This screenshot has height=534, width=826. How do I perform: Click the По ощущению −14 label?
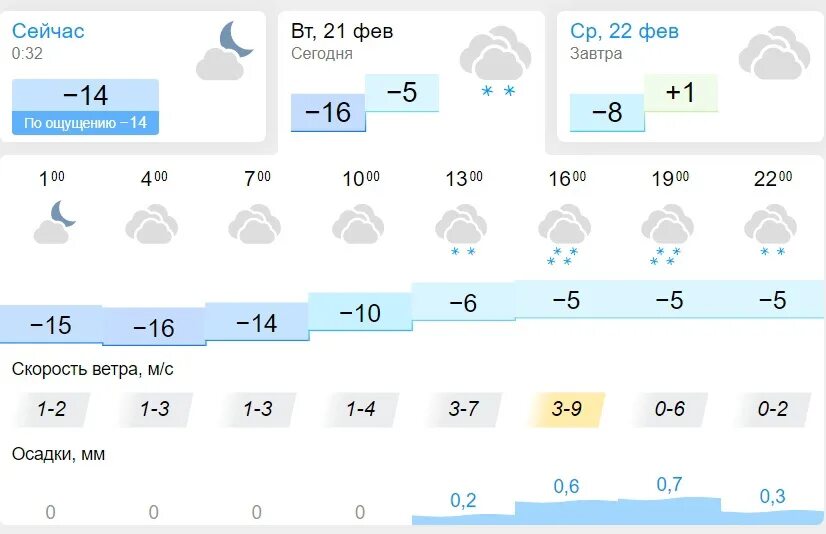click(85, 123)
